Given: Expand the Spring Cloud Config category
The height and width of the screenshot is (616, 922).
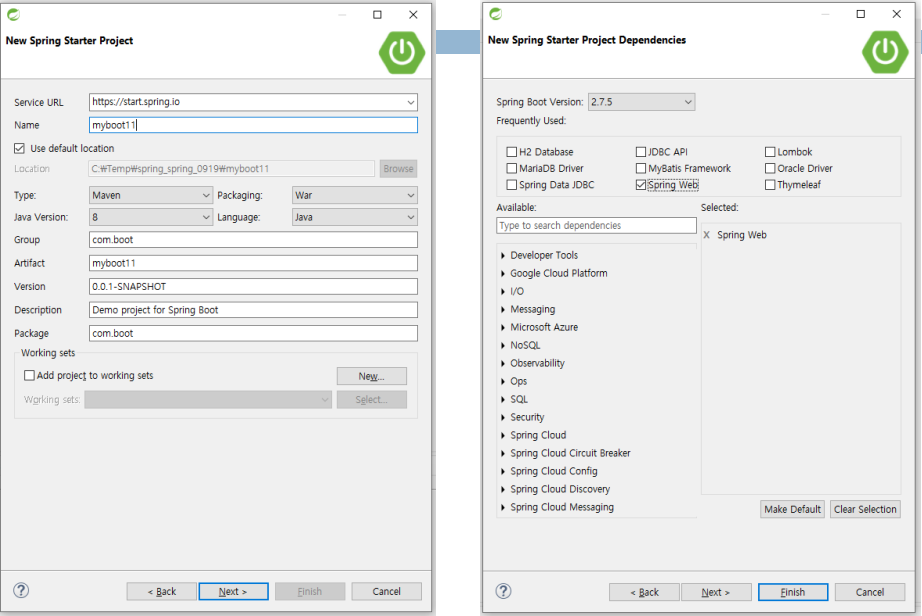Looking at the screenshot, I should coord(503,471).
